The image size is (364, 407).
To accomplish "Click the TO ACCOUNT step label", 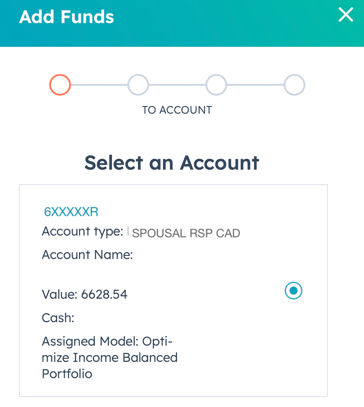I will click(177, 110).
